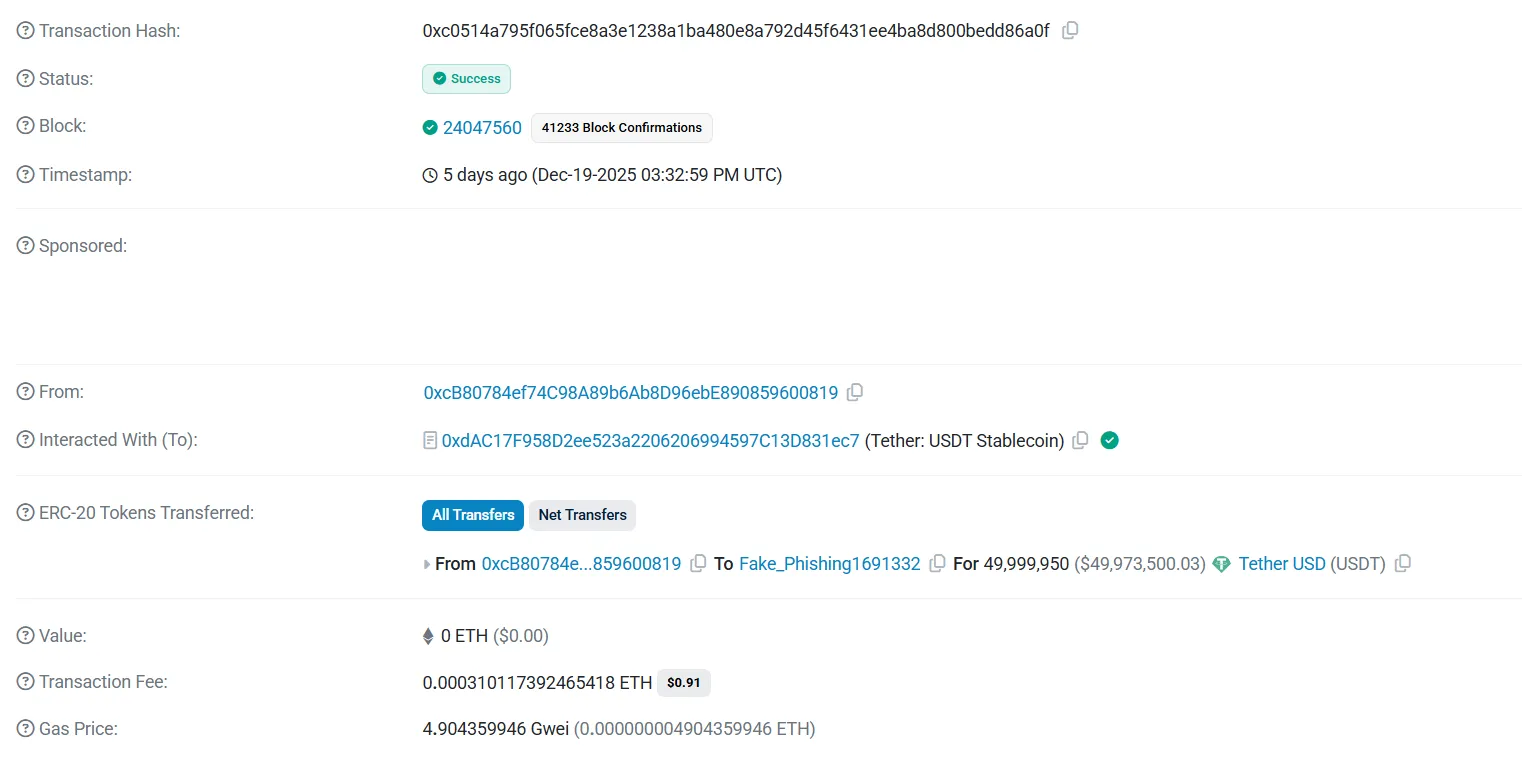Click help icon beside Gas Price
1522x760 pixels.
click(26, 729)
